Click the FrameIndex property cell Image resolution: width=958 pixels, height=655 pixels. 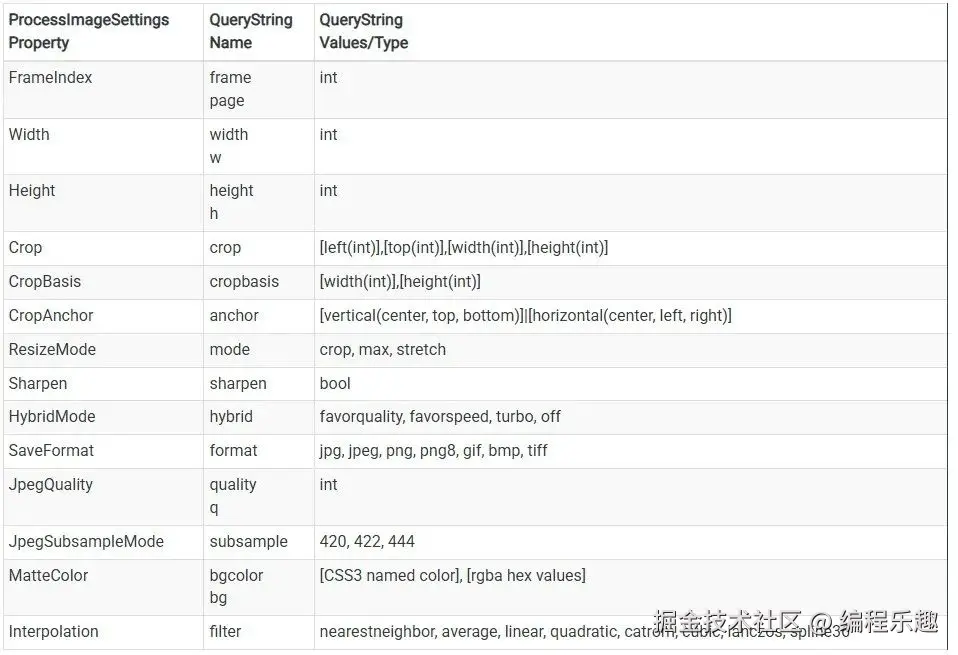coord(50,78)
